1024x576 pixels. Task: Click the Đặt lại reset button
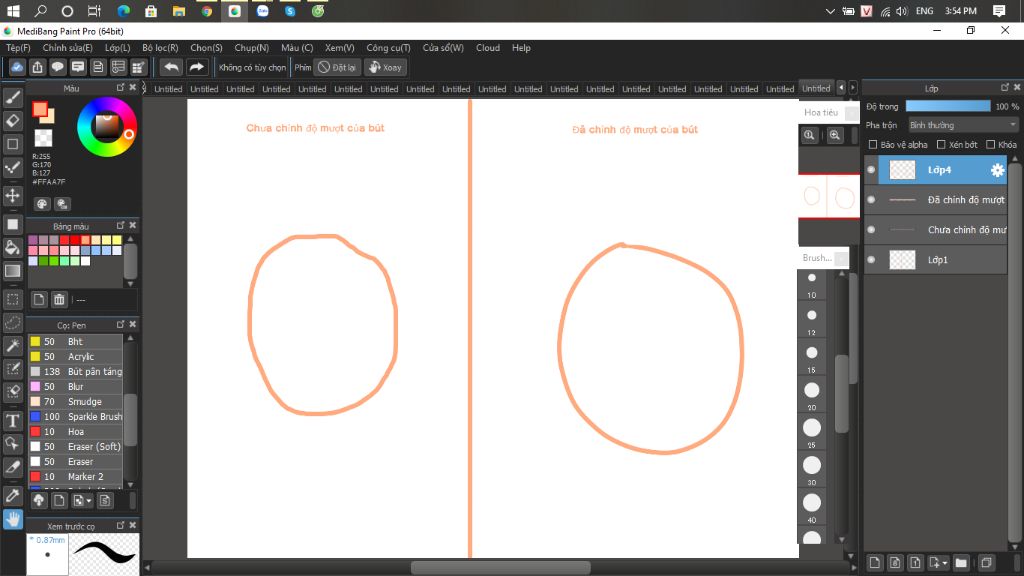pos(337,67)
